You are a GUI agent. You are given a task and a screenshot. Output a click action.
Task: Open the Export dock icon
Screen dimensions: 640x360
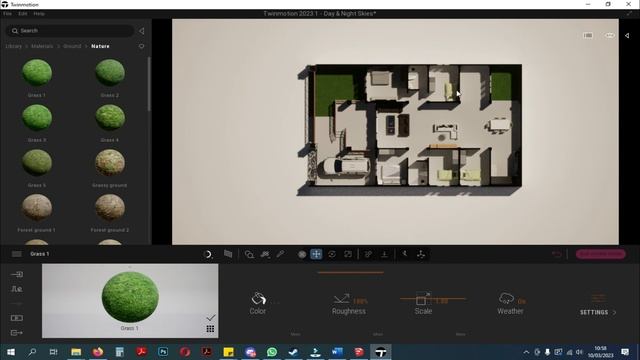[x=17, y=333]
